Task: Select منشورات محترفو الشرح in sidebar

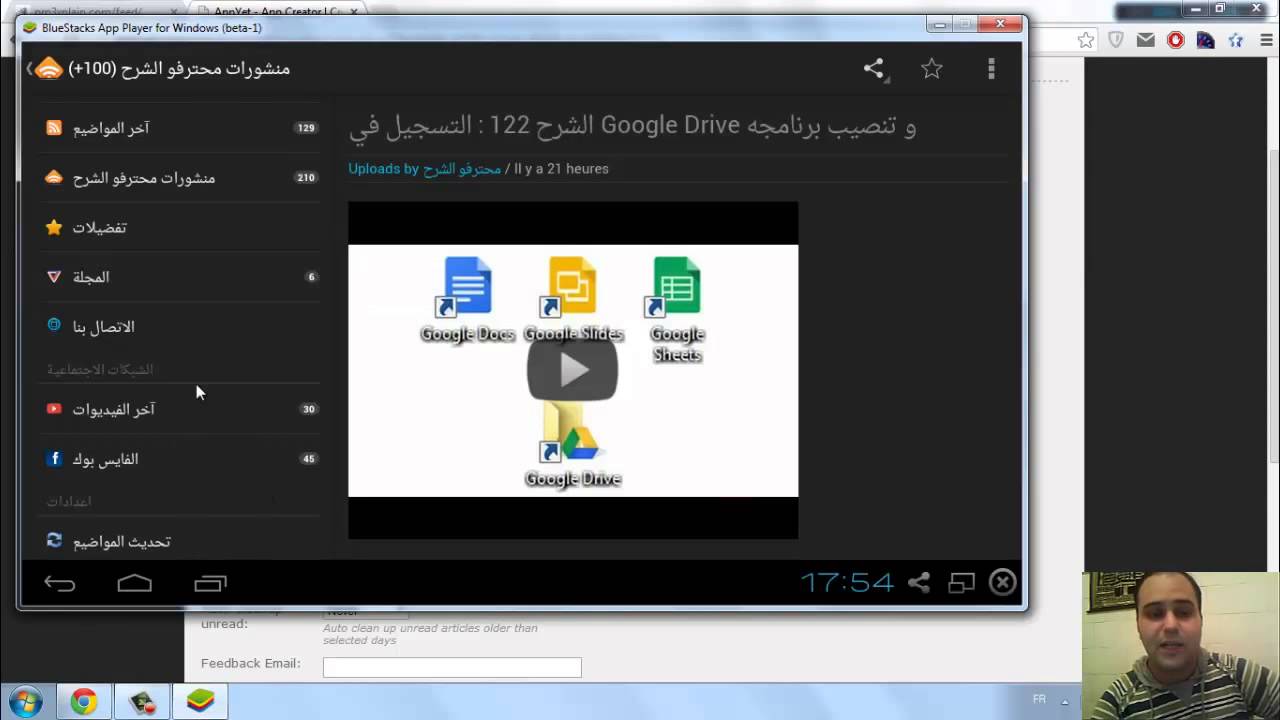Action: tap(181, 178)
